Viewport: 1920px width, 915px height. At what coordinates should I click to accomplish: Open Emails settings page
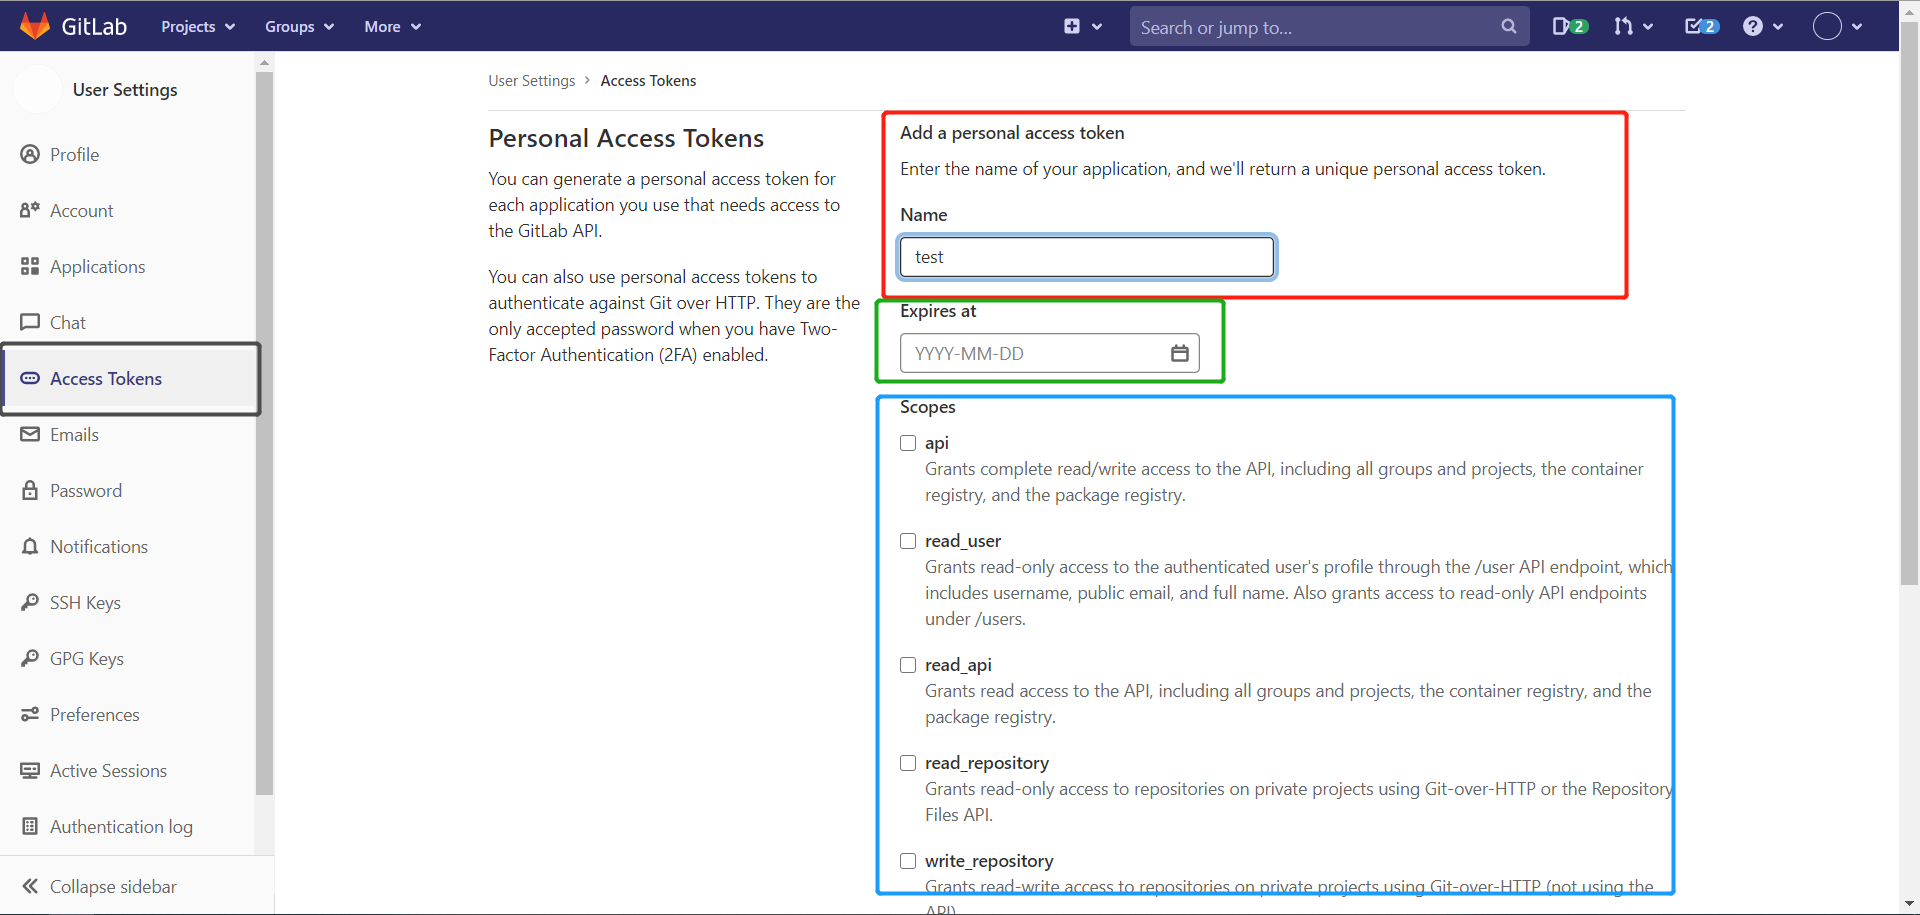coord(75,435)
